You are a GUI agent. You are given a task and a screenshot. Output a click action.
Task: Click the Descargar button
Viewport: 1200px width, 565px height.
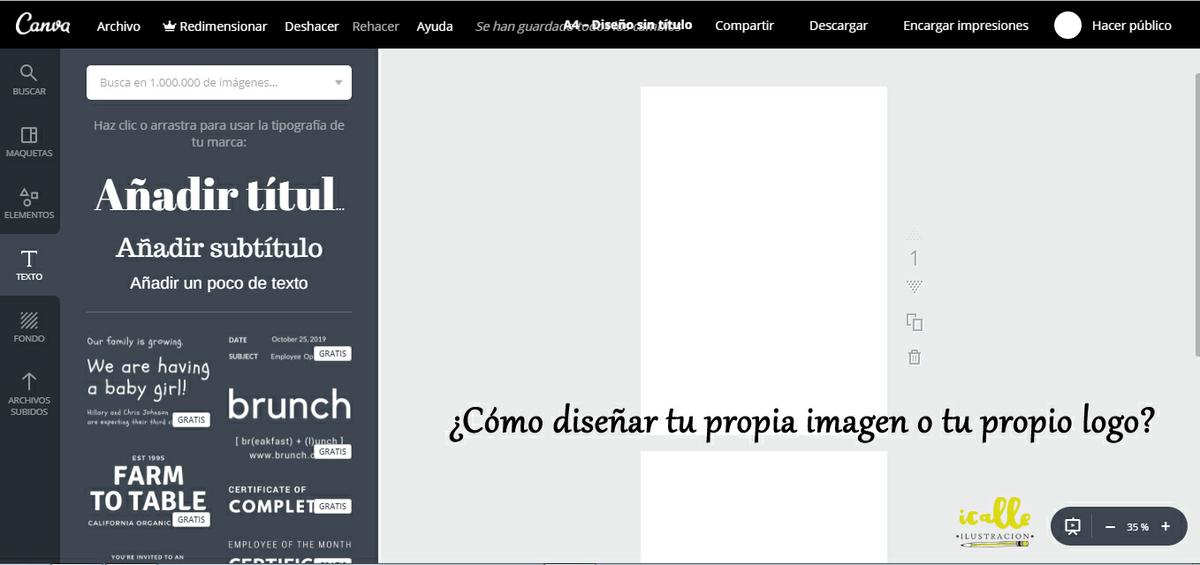(x=838, y=25)
